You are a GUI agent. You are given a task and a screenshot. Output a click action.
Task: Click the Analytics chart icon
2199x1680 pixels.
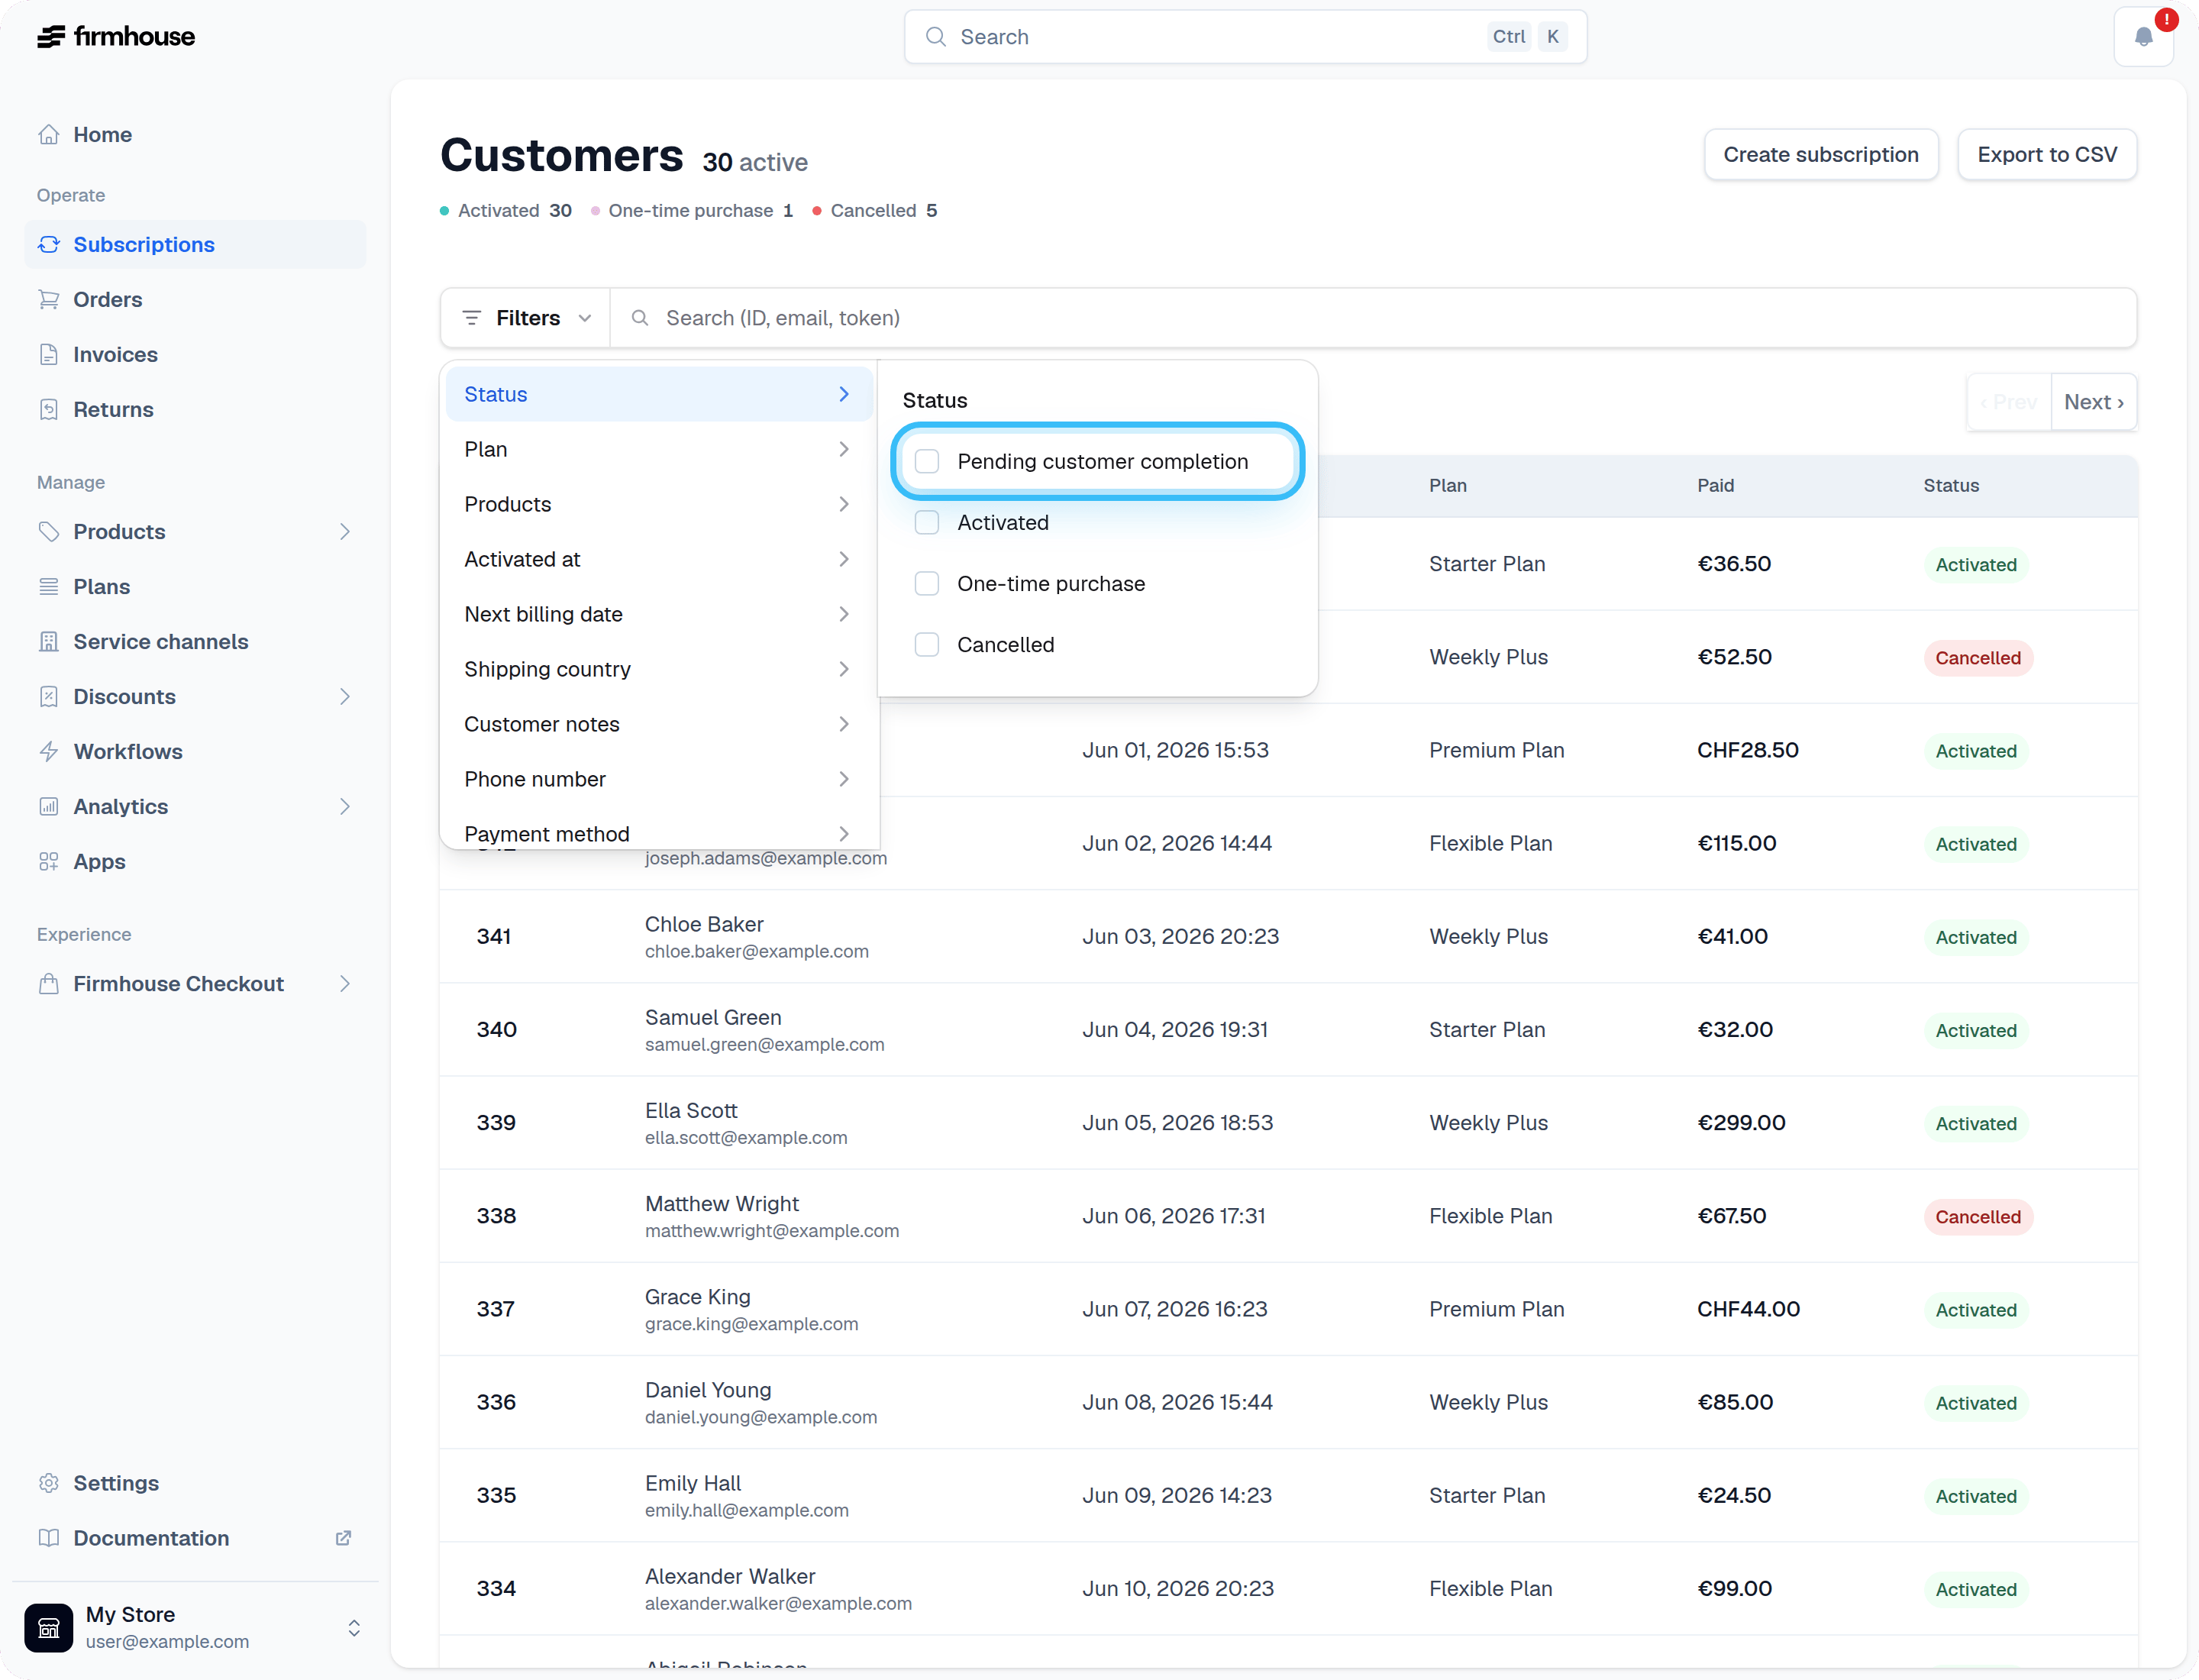click(48, 806)
